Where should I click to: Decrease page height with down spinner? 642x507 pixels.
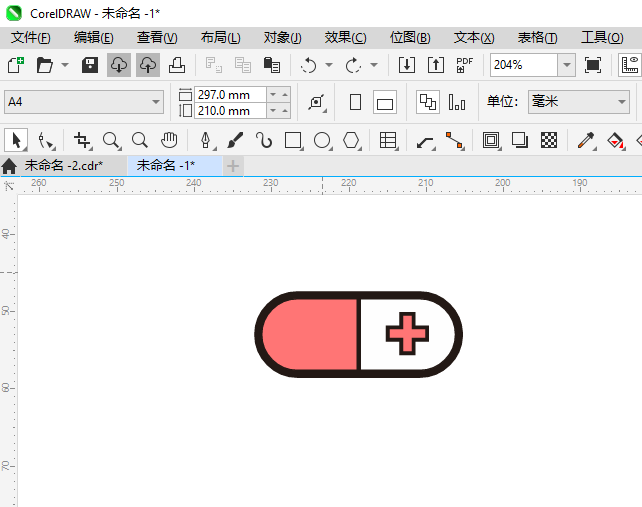pos(273,111)
